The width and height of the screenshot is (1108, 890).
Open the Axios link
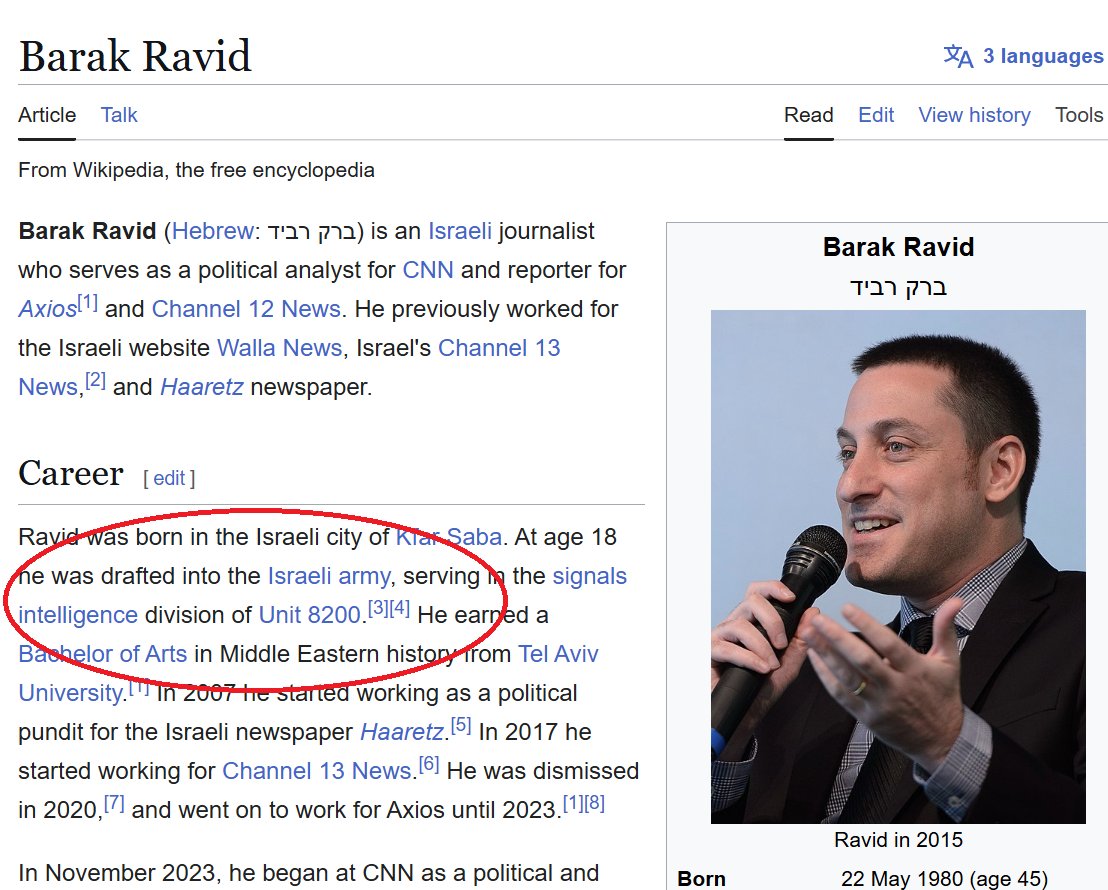click(47, 309)
